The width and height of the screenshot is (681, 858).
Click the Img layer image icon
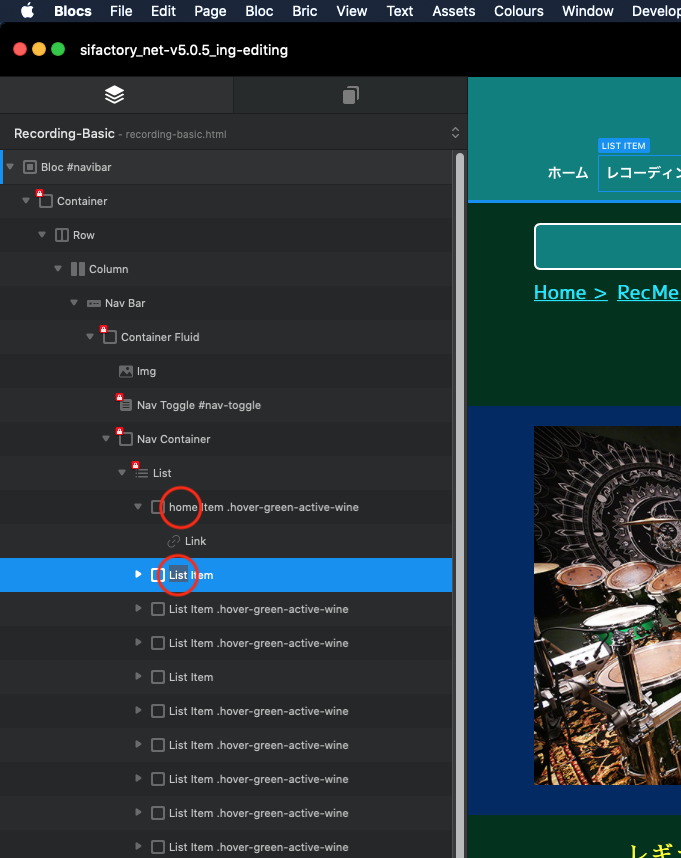coord(126,371)
